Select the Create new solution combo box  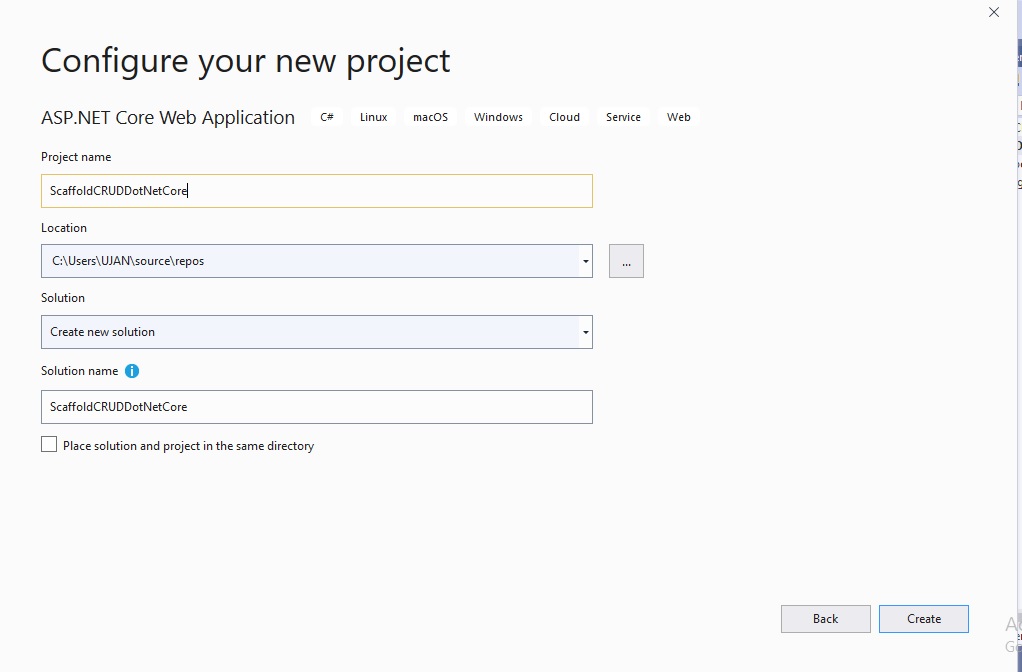(x=310, y=332)
